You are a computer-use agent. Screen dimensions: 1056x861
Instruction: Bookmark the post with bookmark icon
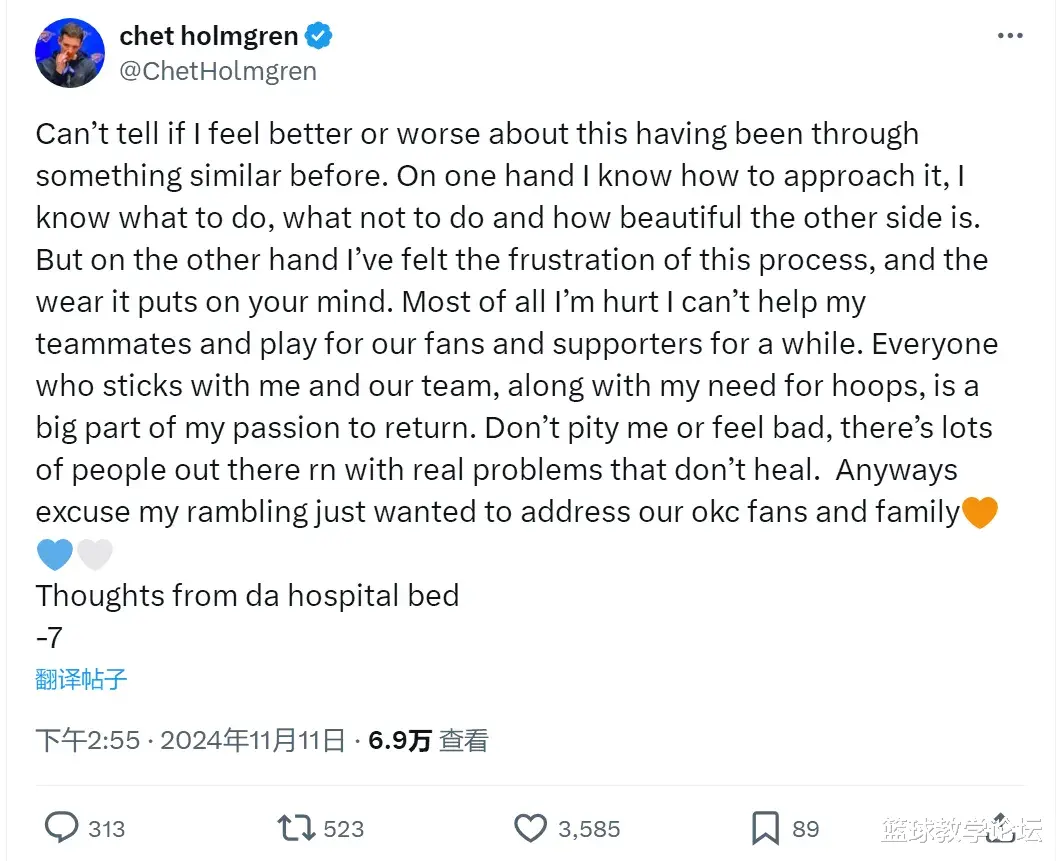tap(765, 828)
